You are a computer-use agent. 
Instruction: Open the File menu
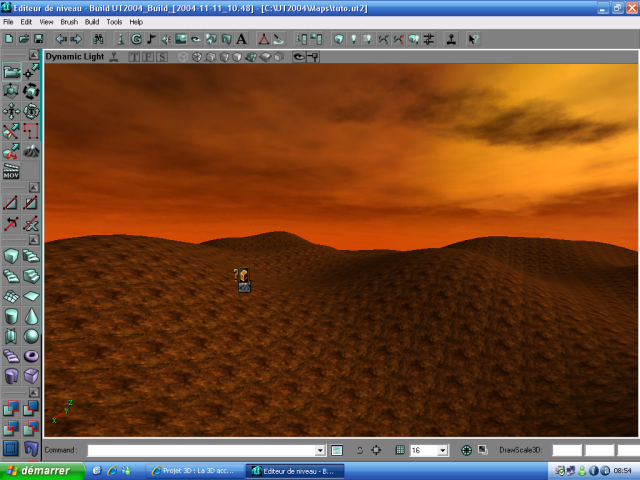[x=8, y=22]
